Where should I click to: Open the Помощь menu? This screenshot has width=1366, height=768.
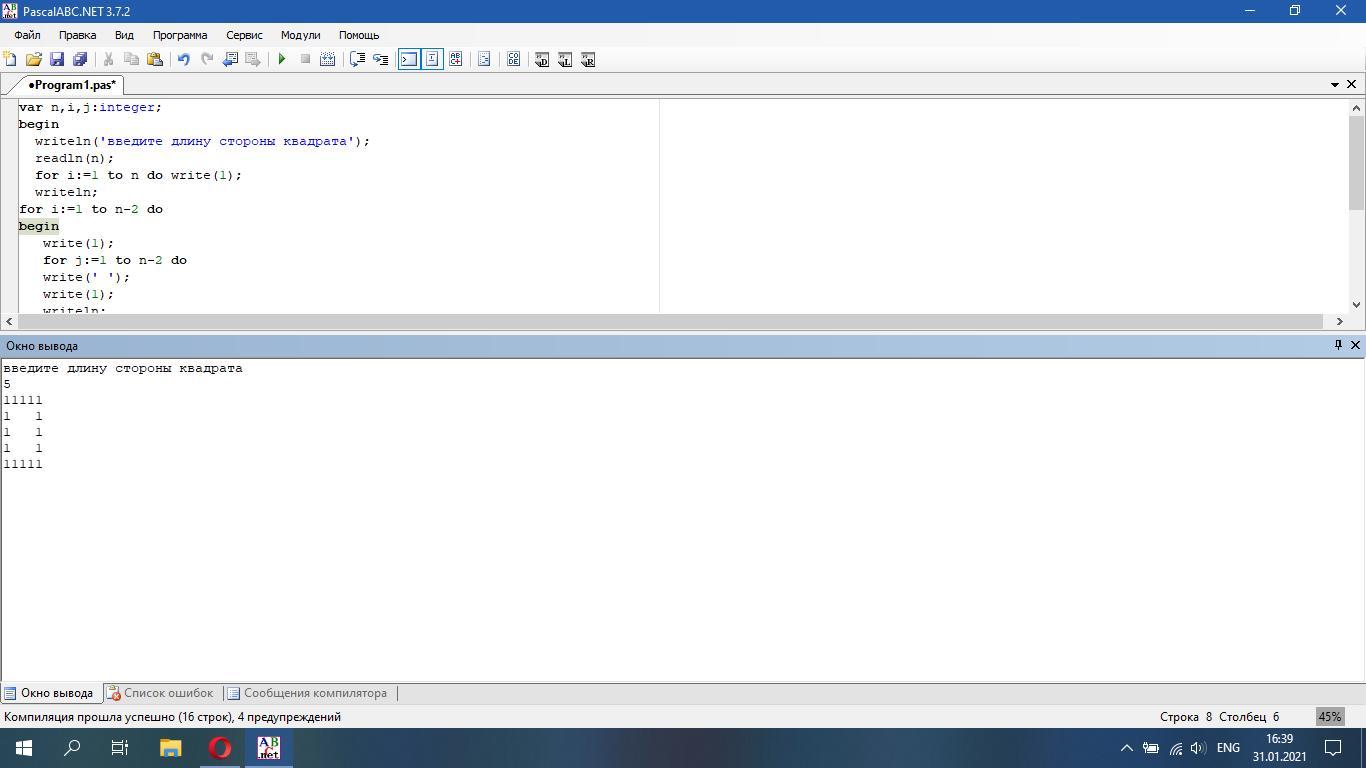click(x=359, y=35)
